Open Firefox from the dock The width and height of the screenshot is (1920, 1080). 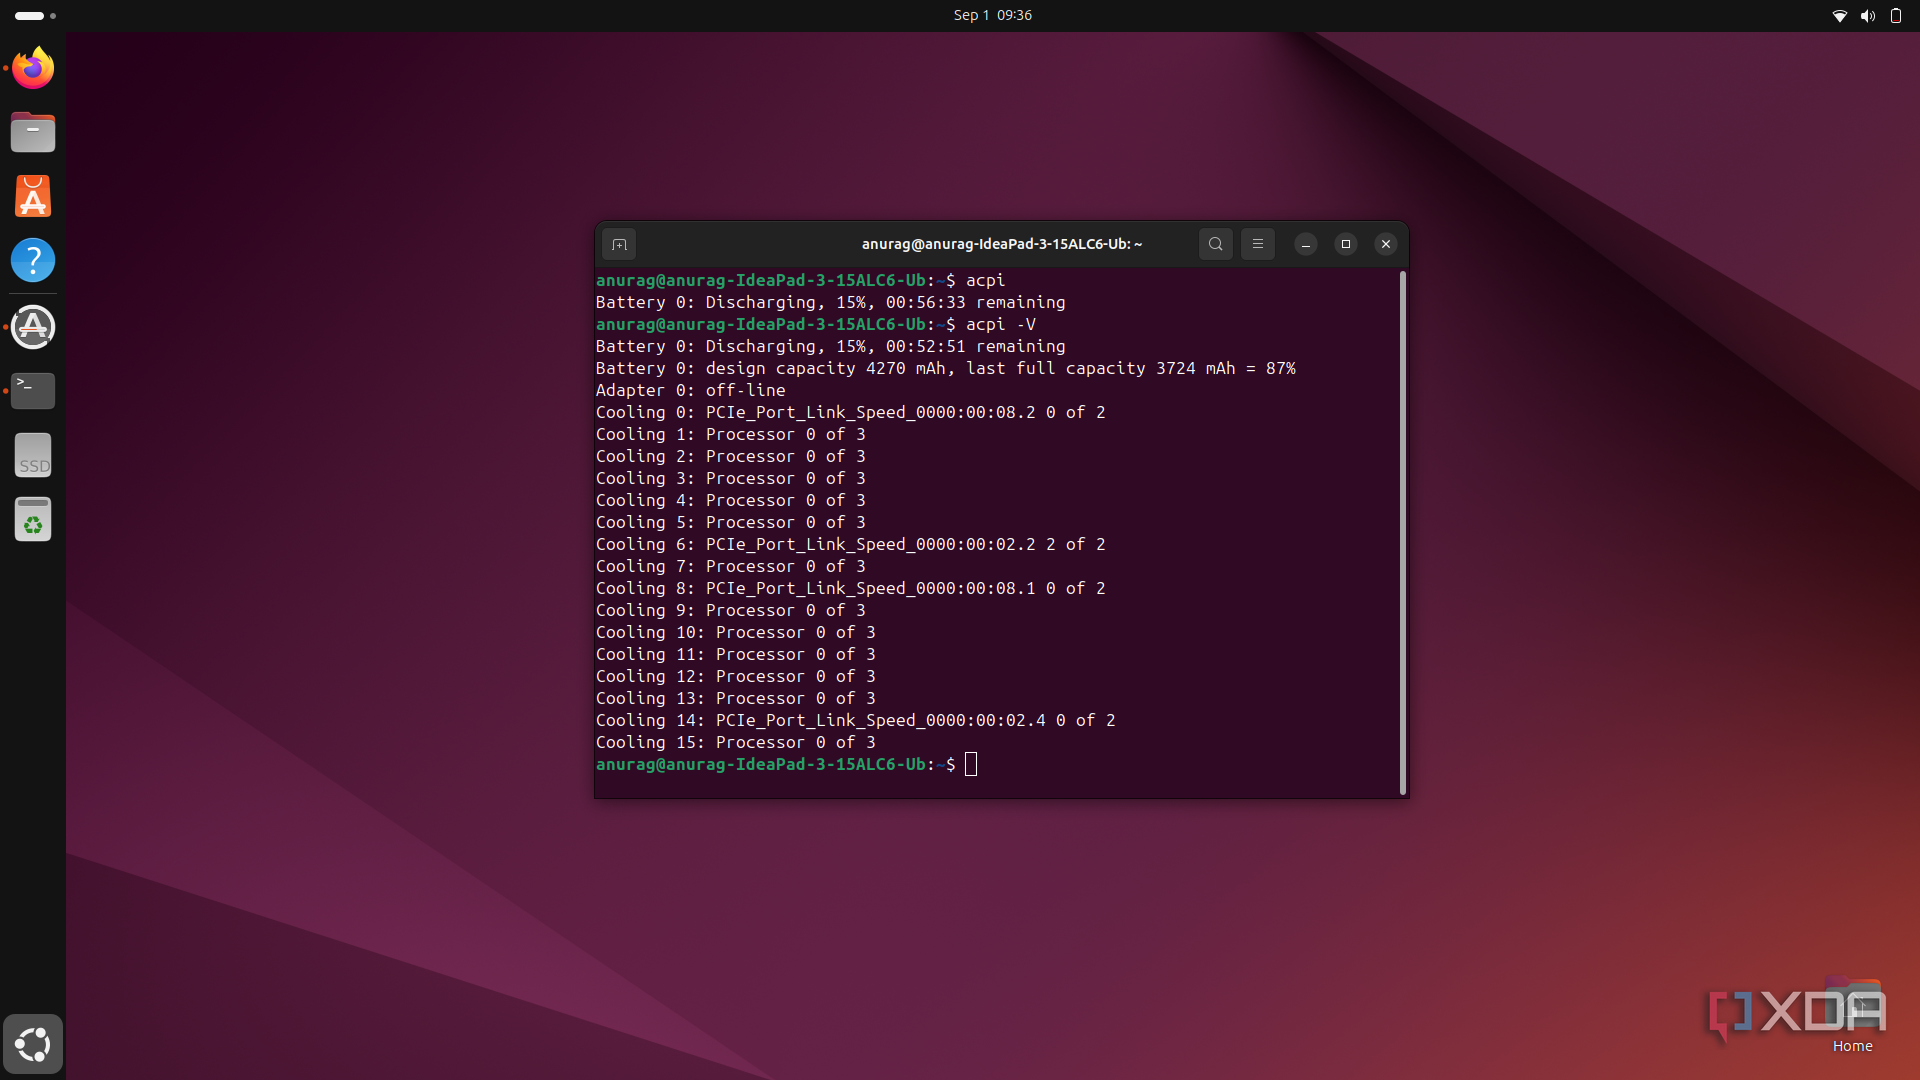point(33,68)
